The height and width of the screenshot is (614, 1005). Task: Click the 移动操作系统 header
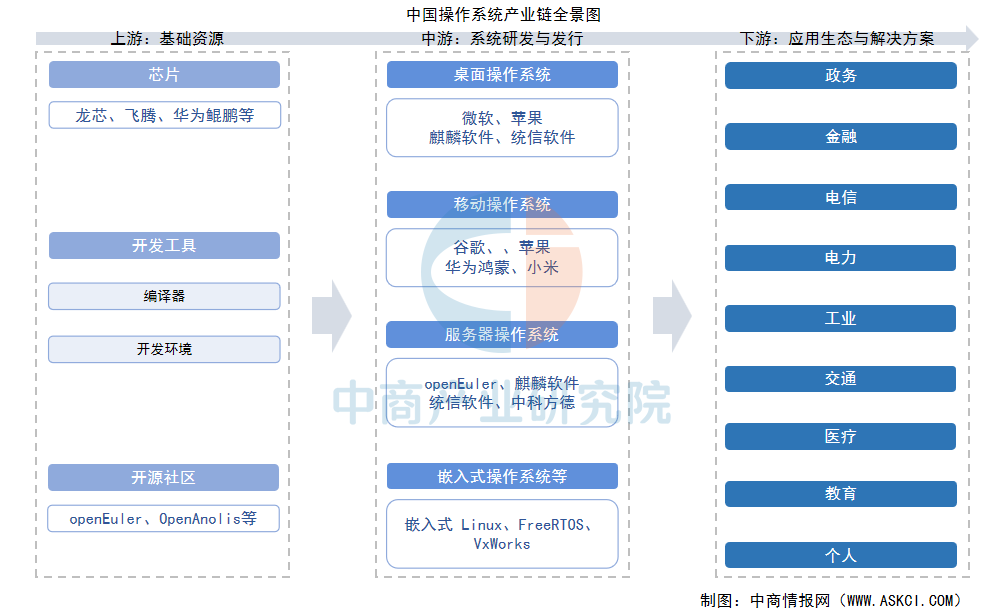(x=502, y=204)
